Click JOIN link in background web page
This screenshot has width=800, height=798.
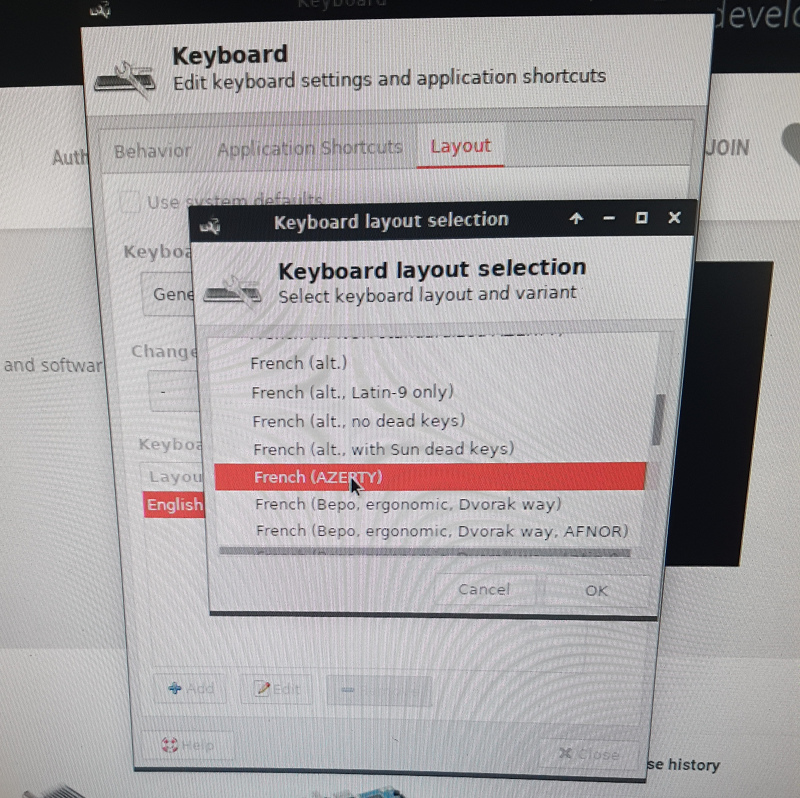pyautogui.click(x=728, y=148)
